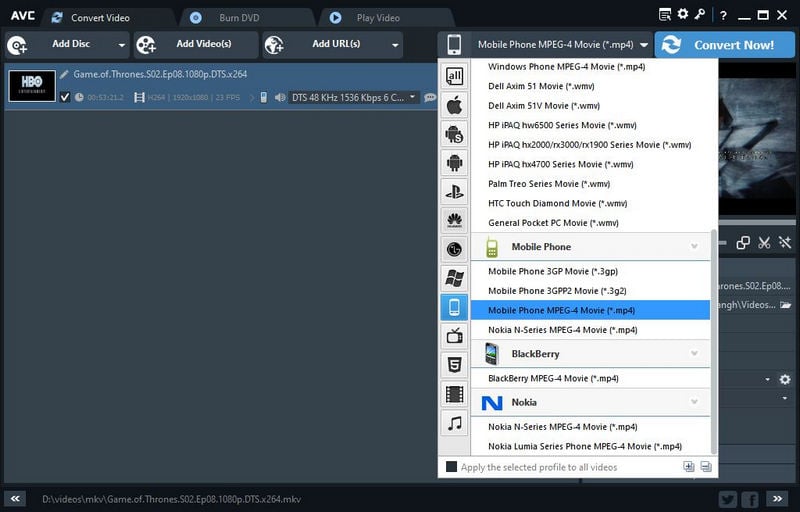800x512 pixels.
Task: Open the HTML5 video formats category
Action: 454,365
